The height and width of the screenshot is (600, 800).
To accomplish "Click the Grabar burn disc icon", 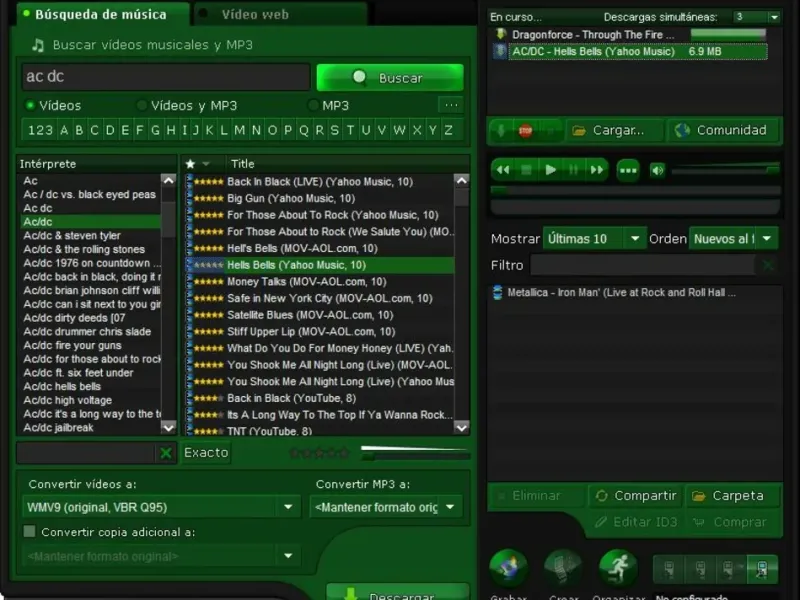I will (508, 568).
